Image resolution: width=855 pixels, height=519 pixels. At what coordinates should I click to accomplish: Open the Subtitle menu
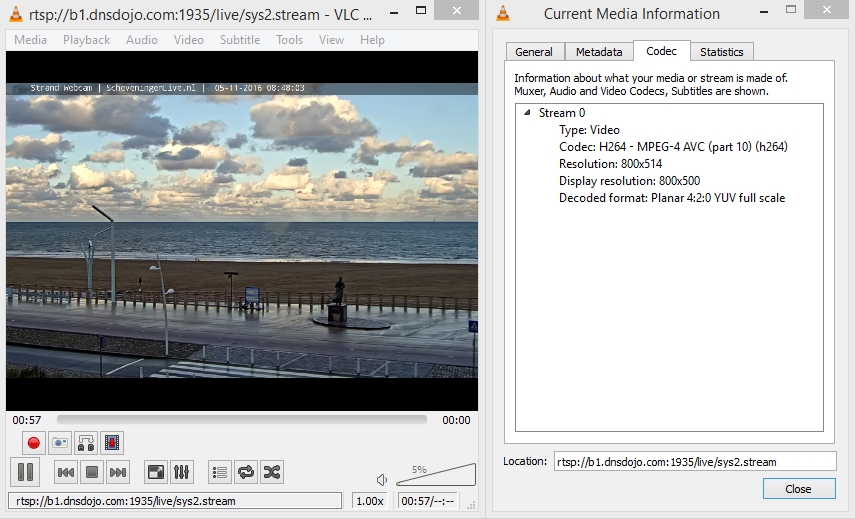240,40
